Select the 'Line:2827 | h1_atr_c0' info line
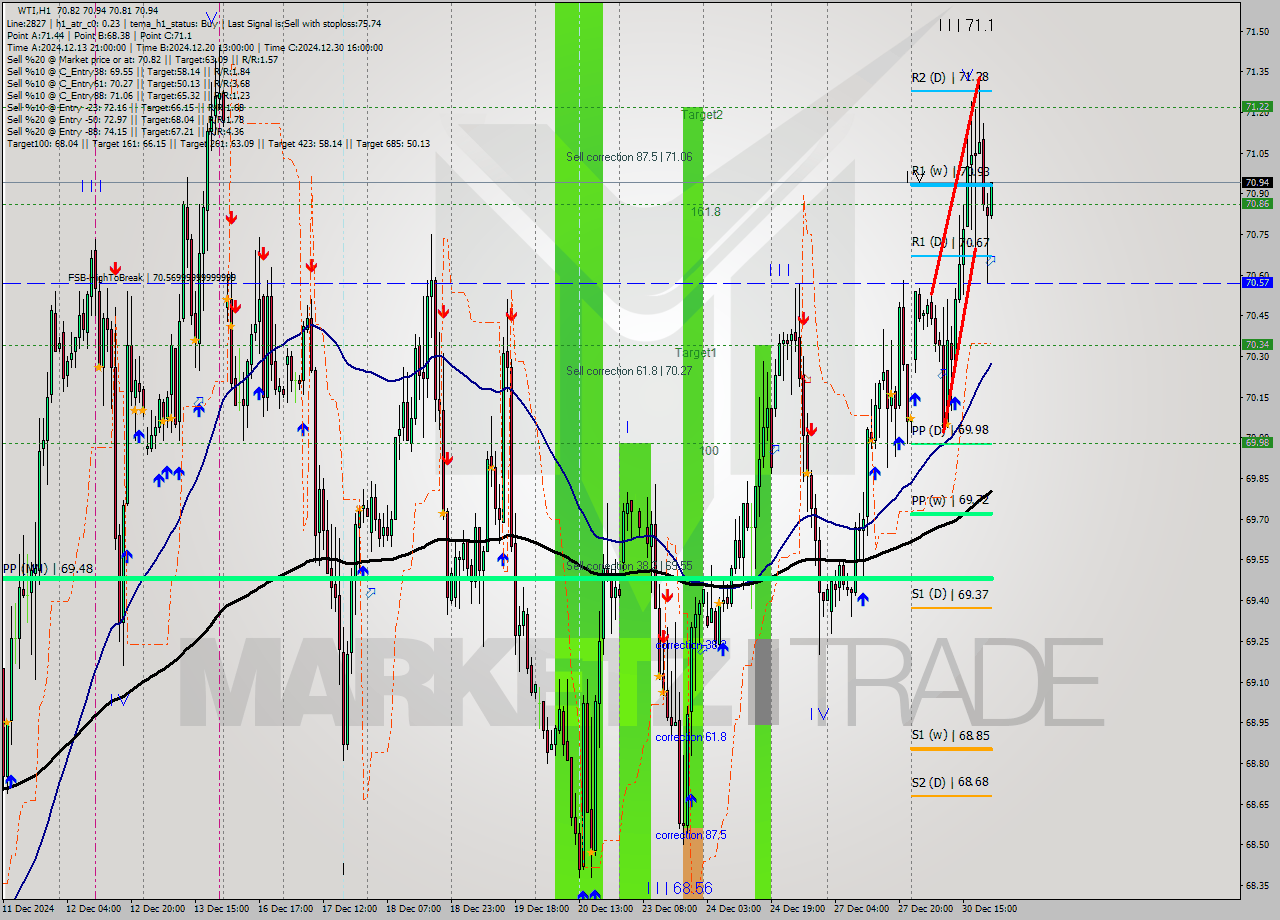This screenshot has width=1280, height=920. 194,23
